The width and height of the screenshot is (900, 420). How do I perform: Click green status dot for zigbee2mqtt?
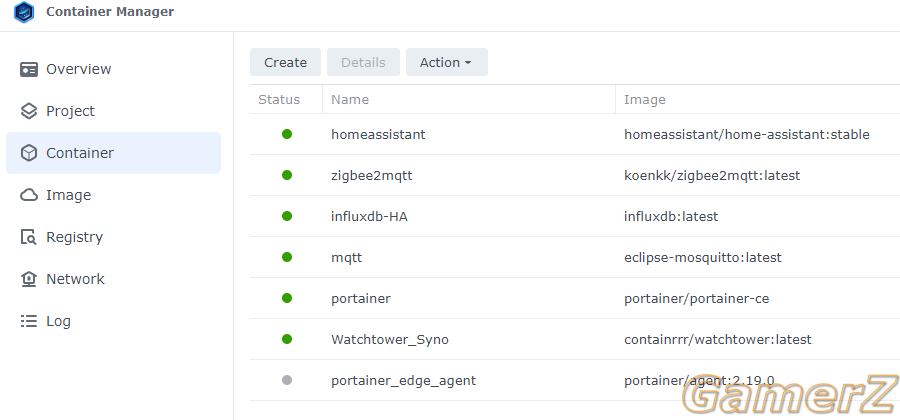tap(287, 175)
